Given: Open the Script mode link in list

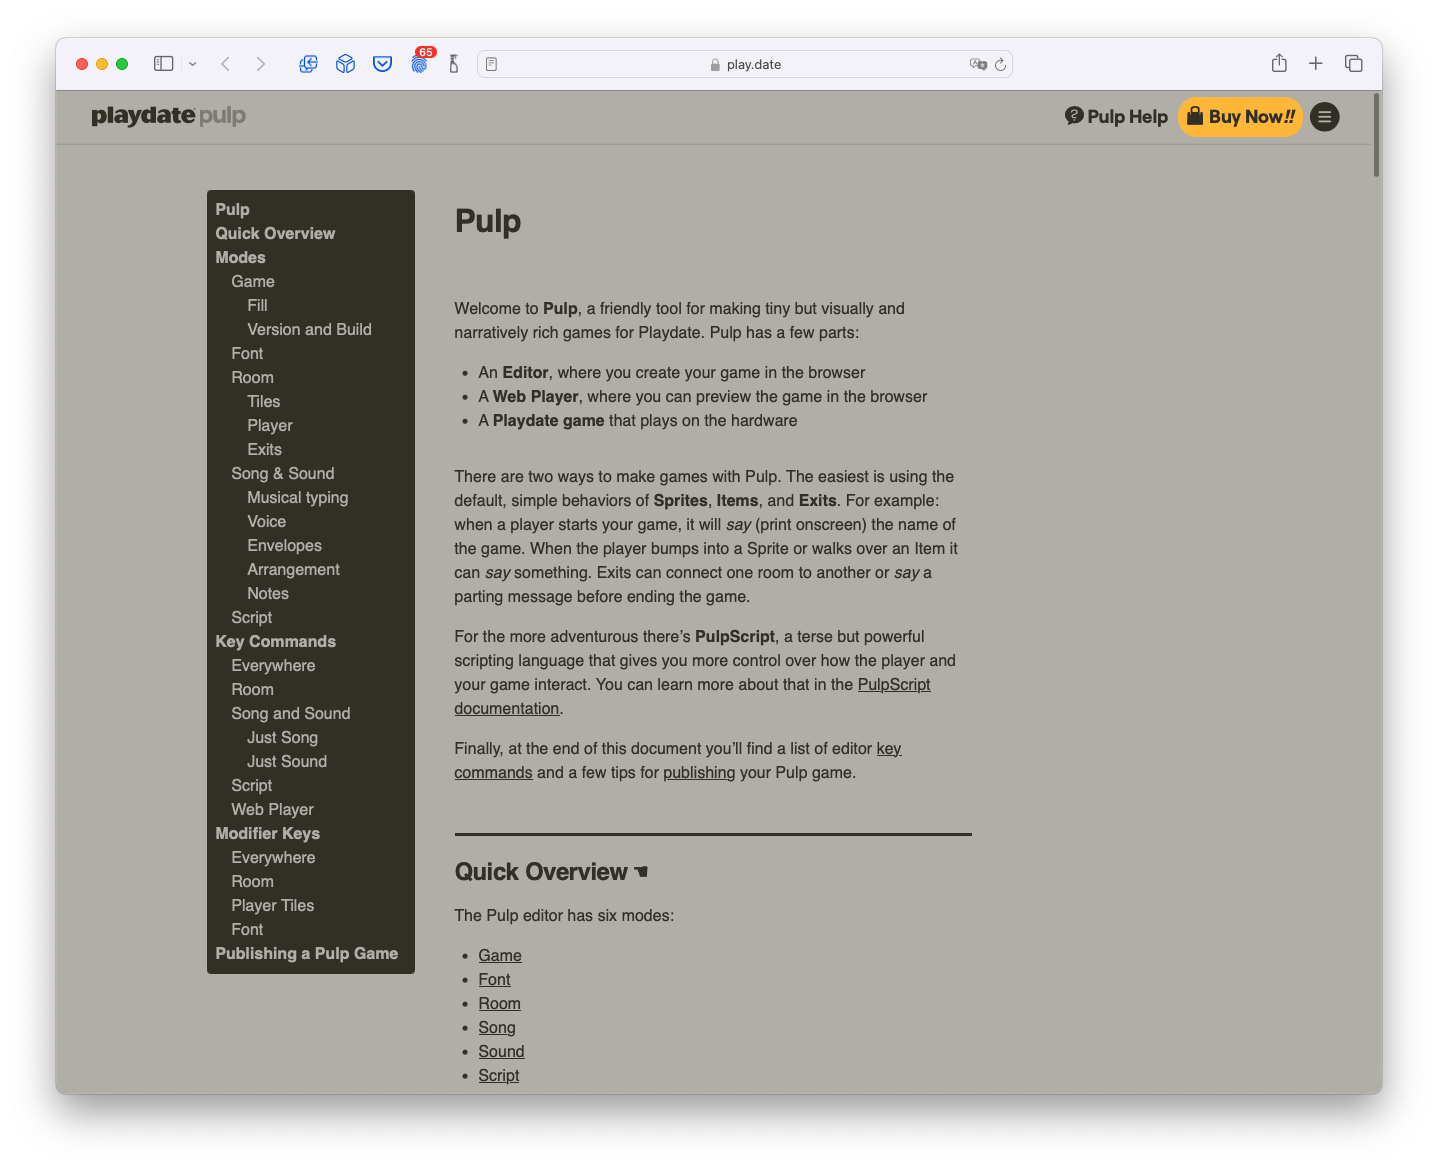Looking at the screenshot, I should (x=498, y=1075).
